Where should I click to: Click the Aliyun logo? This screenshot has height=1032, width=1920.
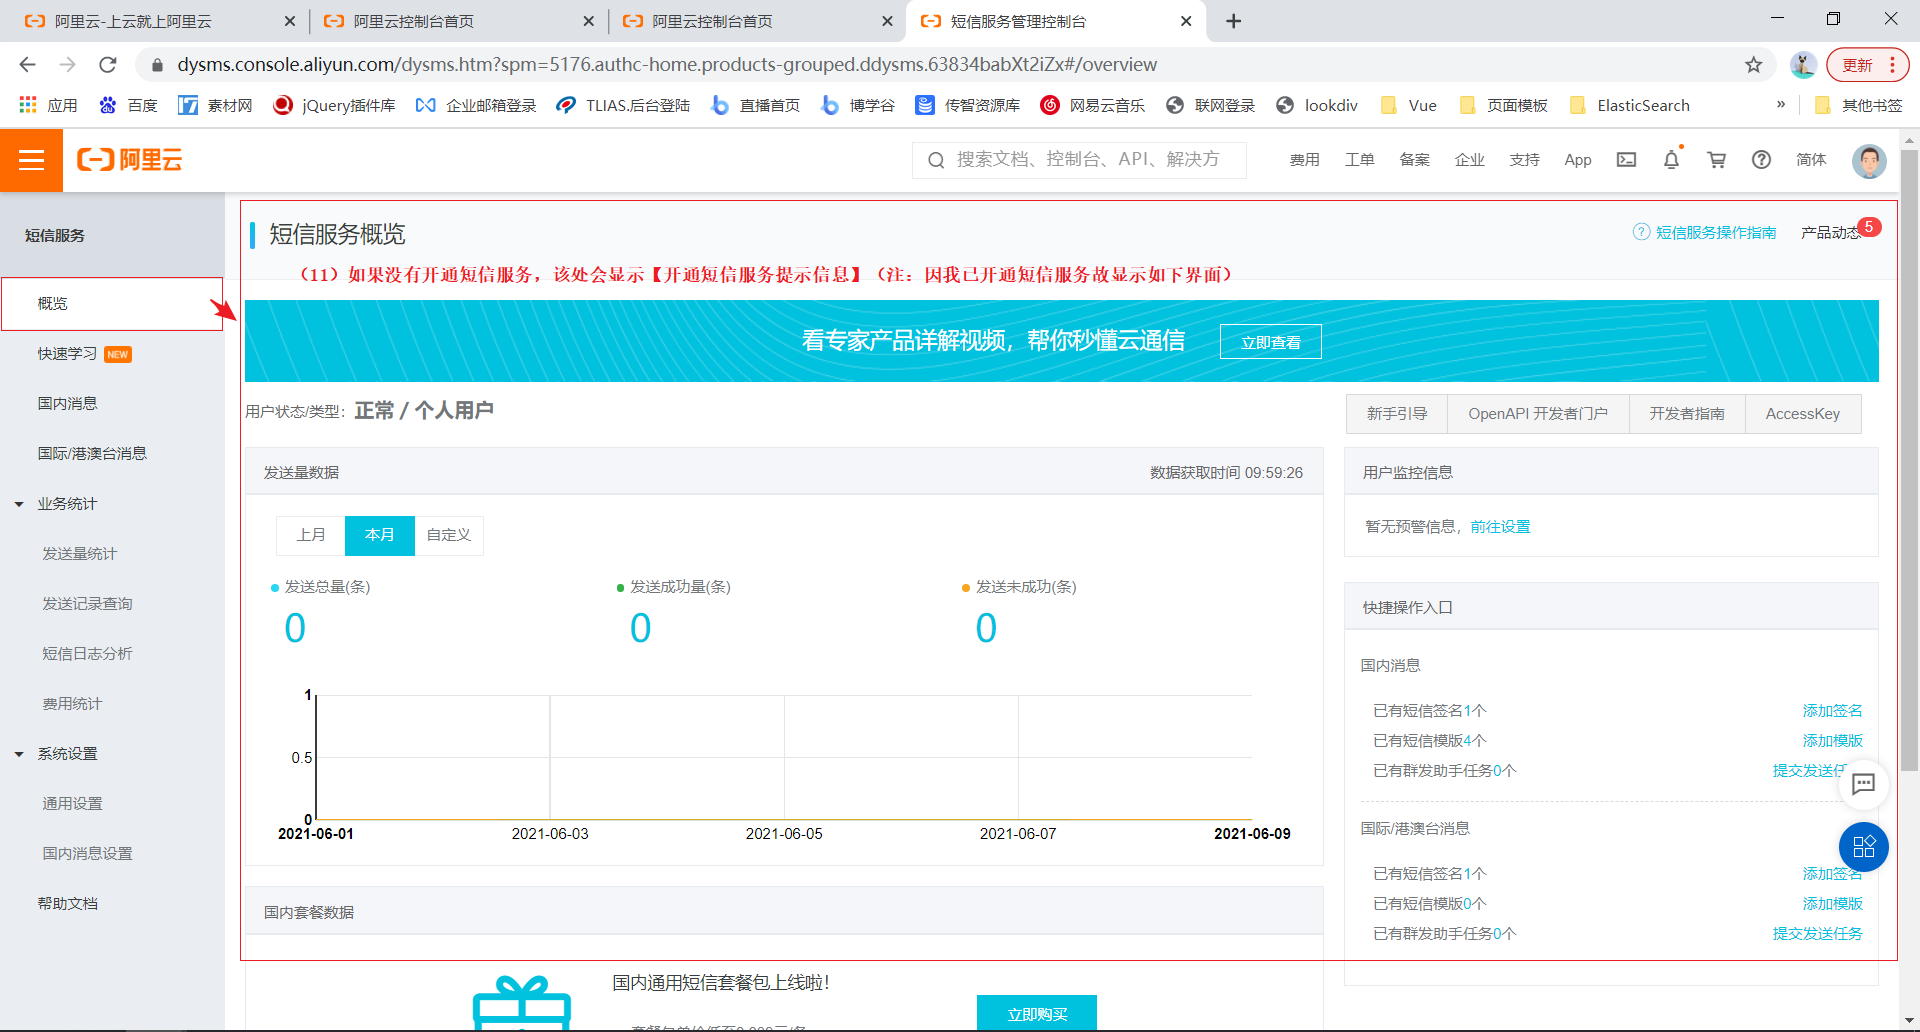(130, 160)
